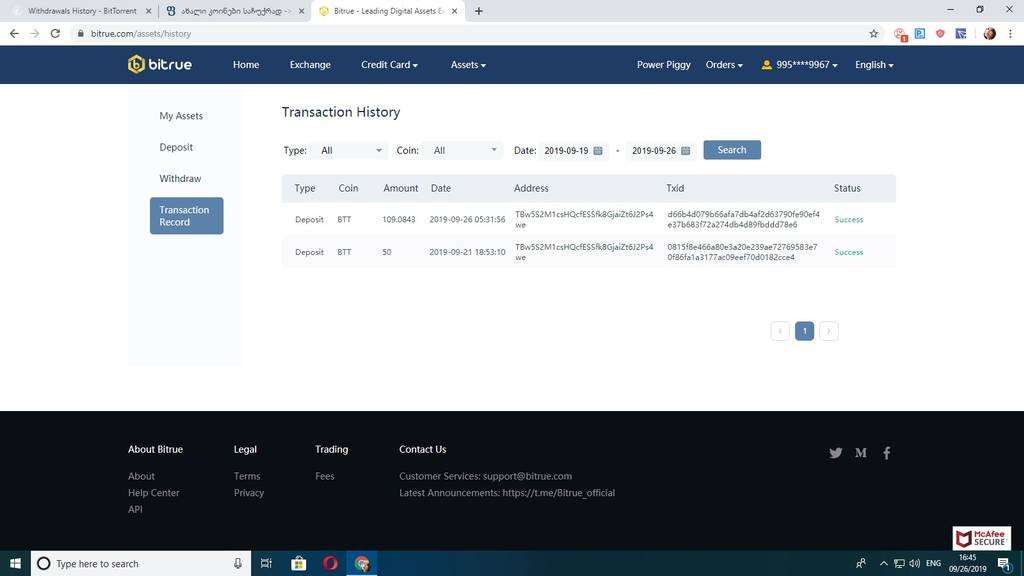The height and width of the screenshot is (576, 1024).
Task: Open the Chrome three-dot menu
Action: click(1010, 33)
